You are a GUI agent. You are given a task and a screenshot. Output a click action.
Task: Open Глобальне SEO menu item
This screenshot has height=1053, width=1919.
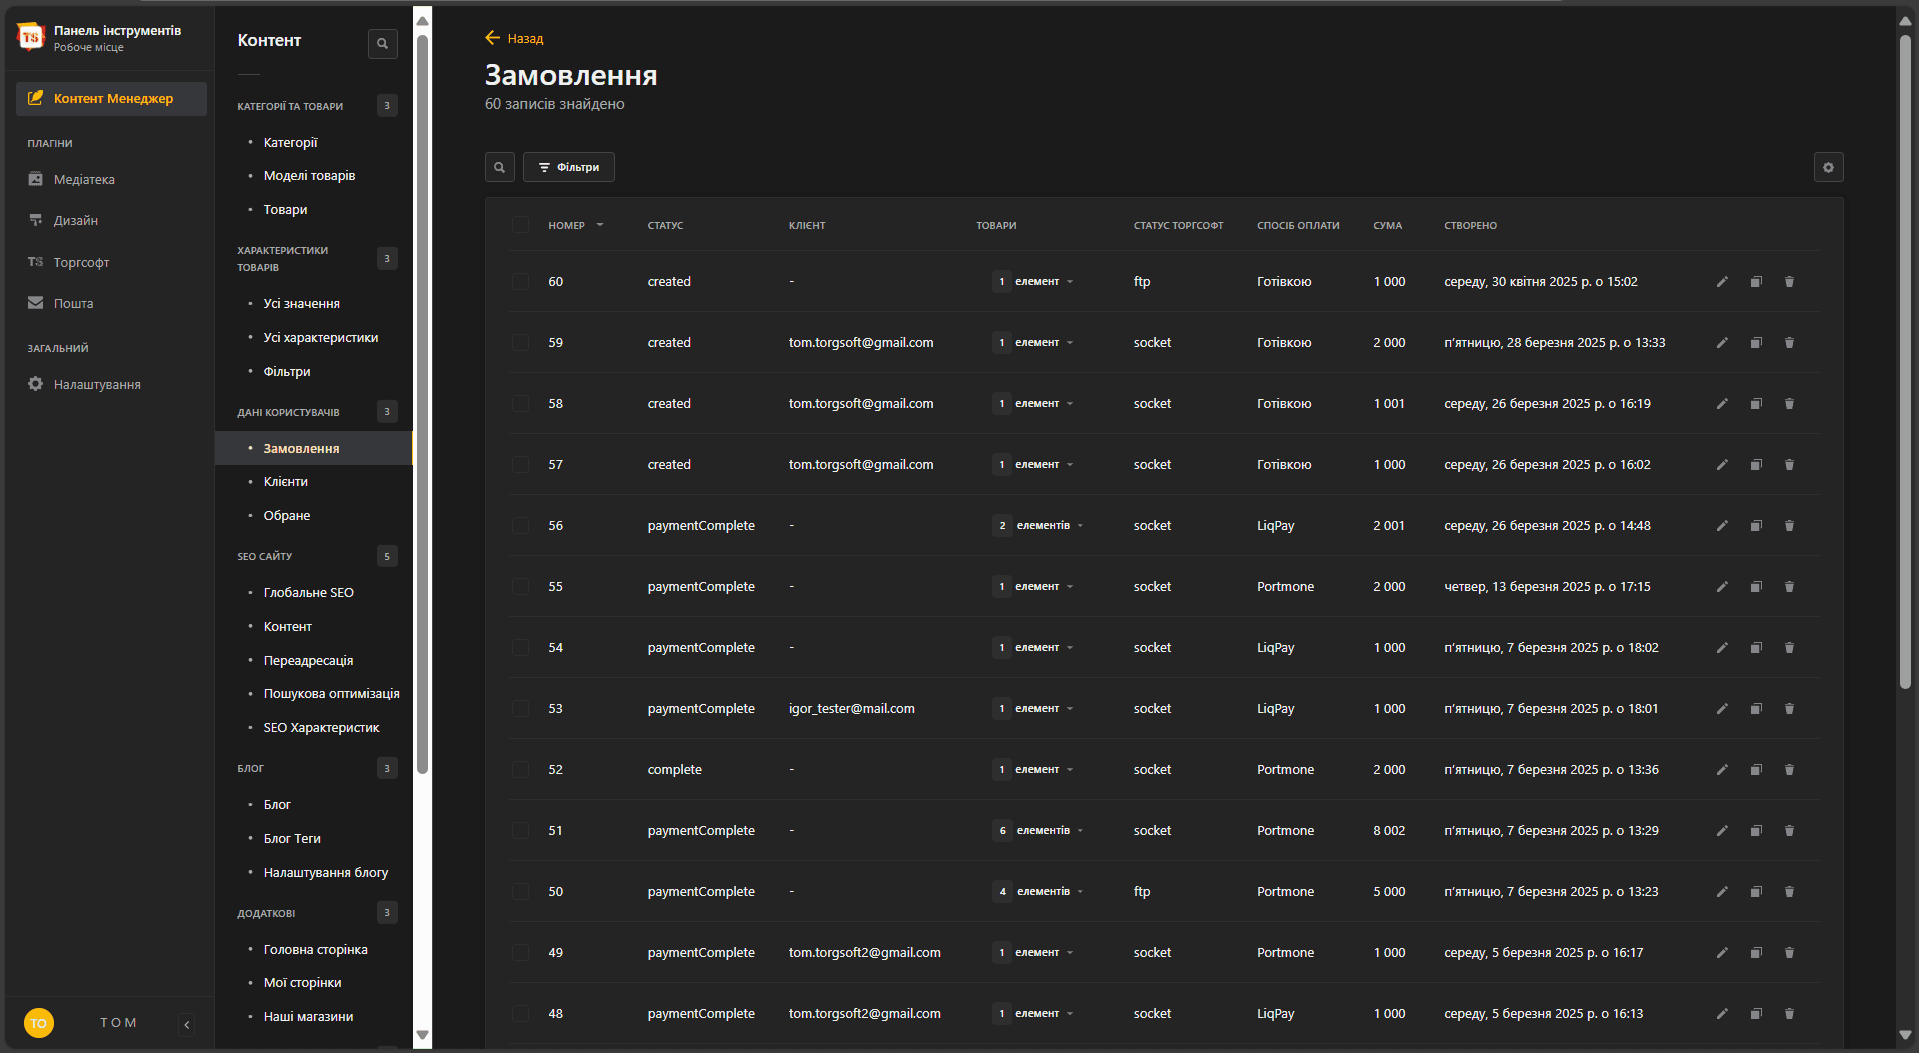click(x=308, y=593)
